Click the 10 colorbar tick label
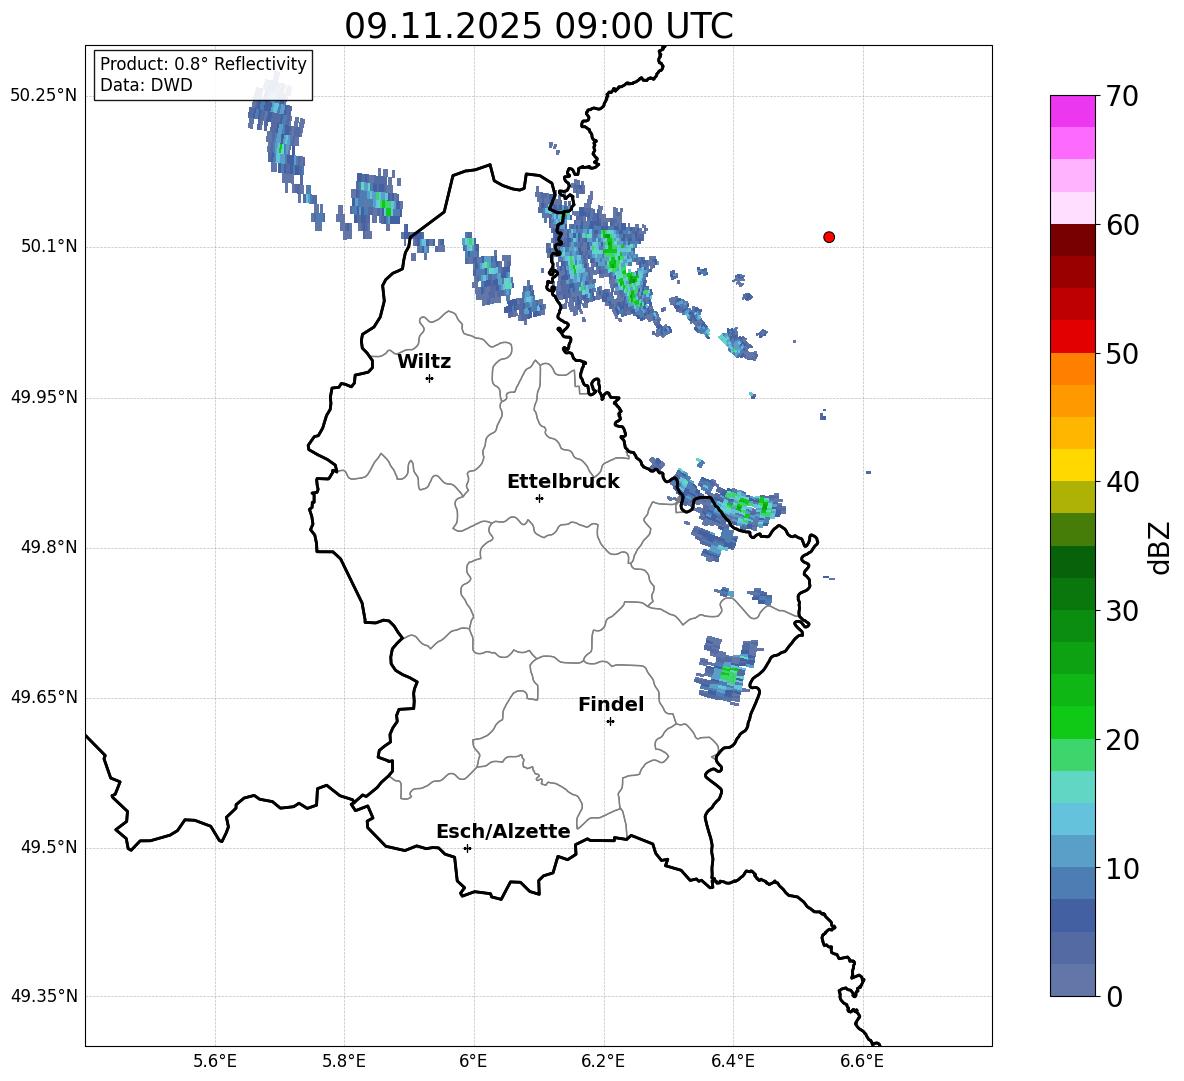The height and width of the screenshot is (1081, 1184). 1122,868
